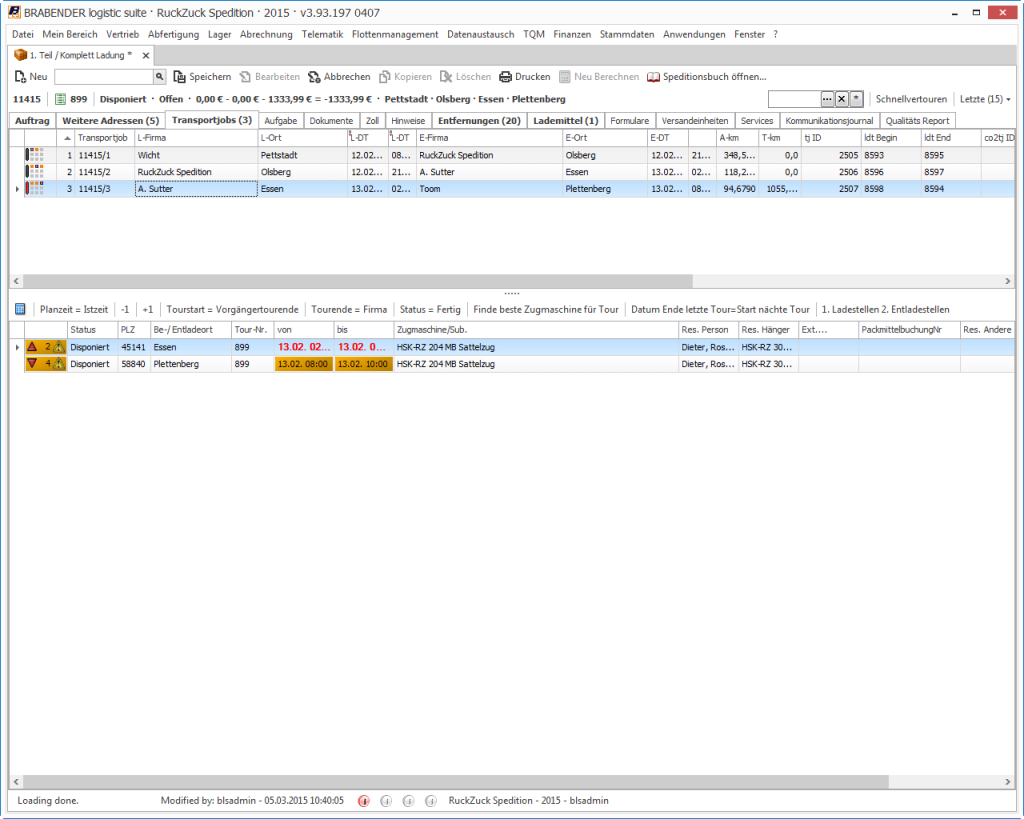This screenshot has height=819, width=1024.
Task: Switch to the Entfernungen (20) tab
Action: pos(480,121)
